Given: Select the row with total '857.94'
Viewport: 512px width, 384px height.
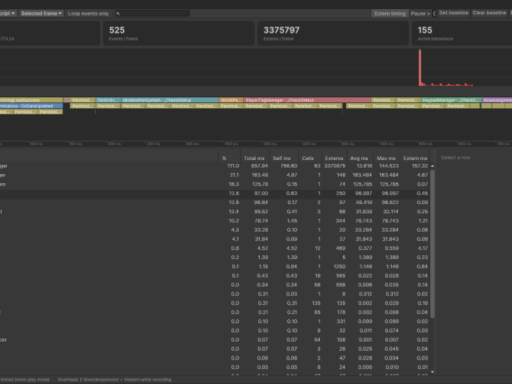Looking at the screenshot, I should click(215, 166).
